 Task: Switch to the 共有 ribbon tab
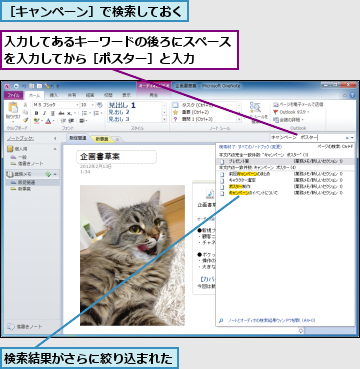(x=72, y=95)
